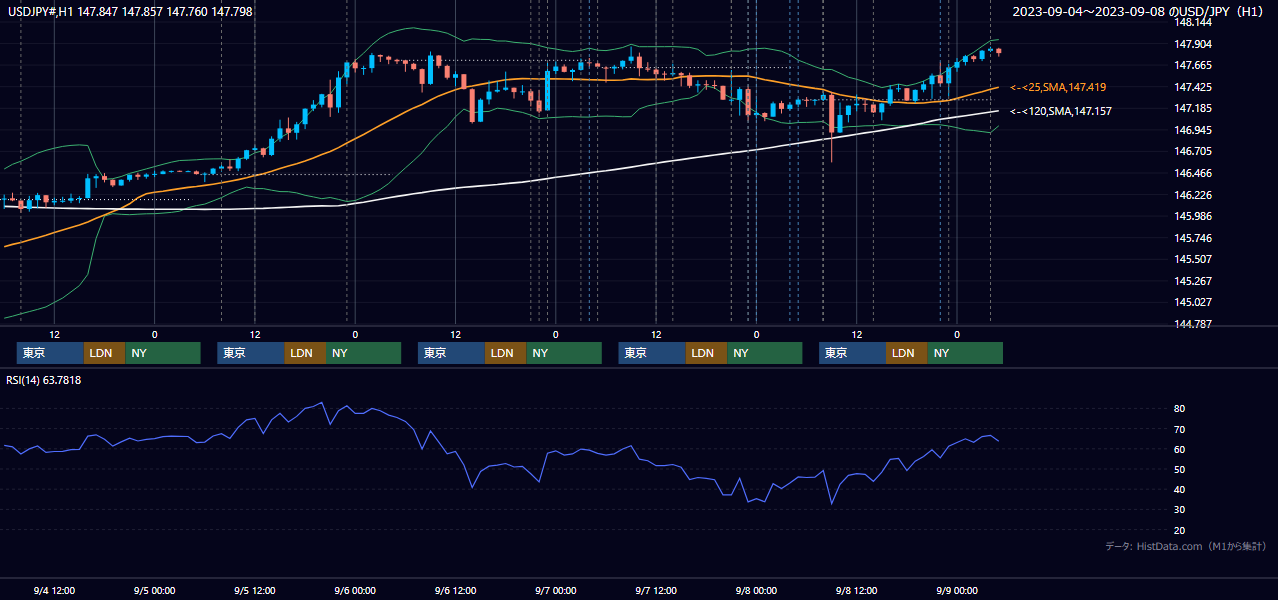
Task: Click price axis value 147.425
Action: 1193,87
